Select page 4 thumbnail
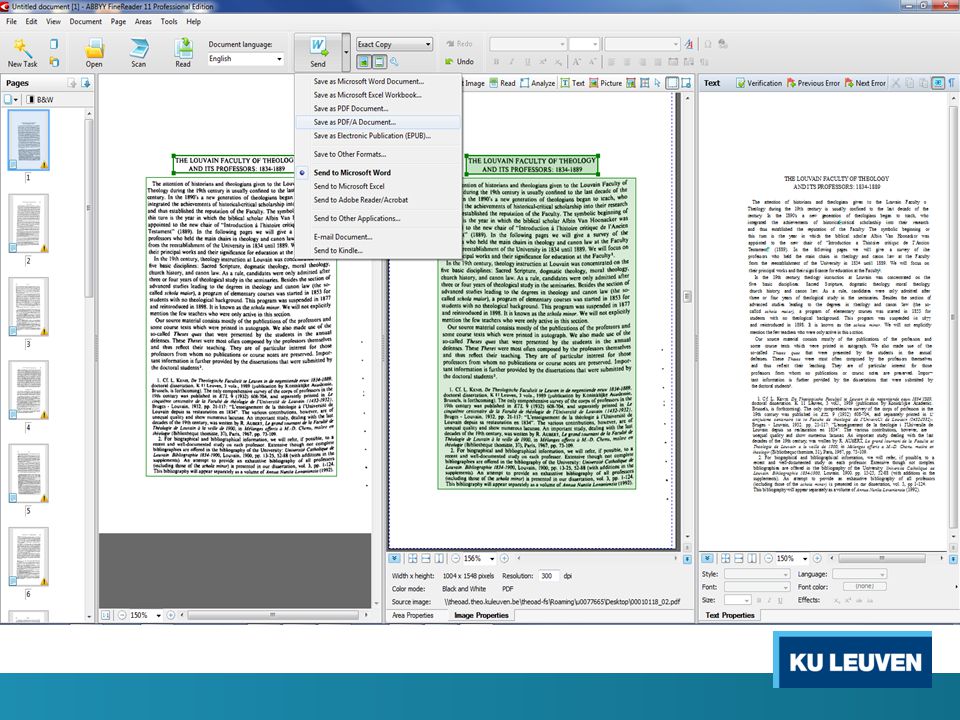 click(x=28, y=390)
